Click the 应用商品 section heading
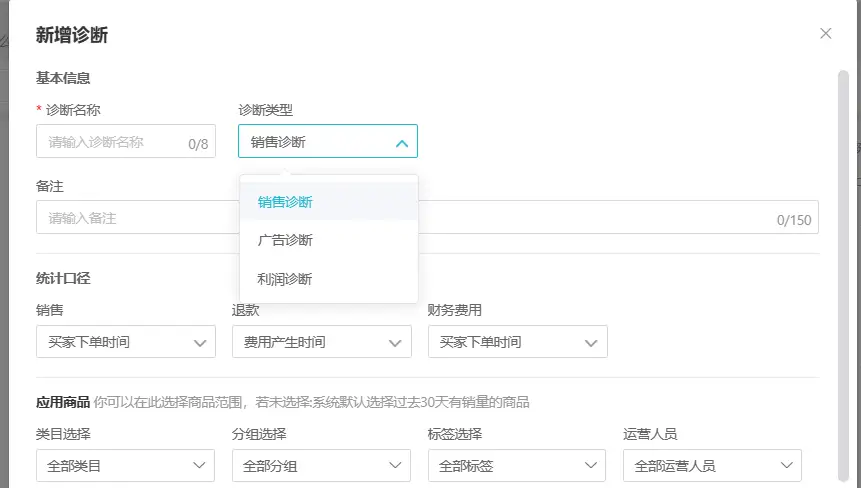 pyautogui.click(x=63, y=402)
